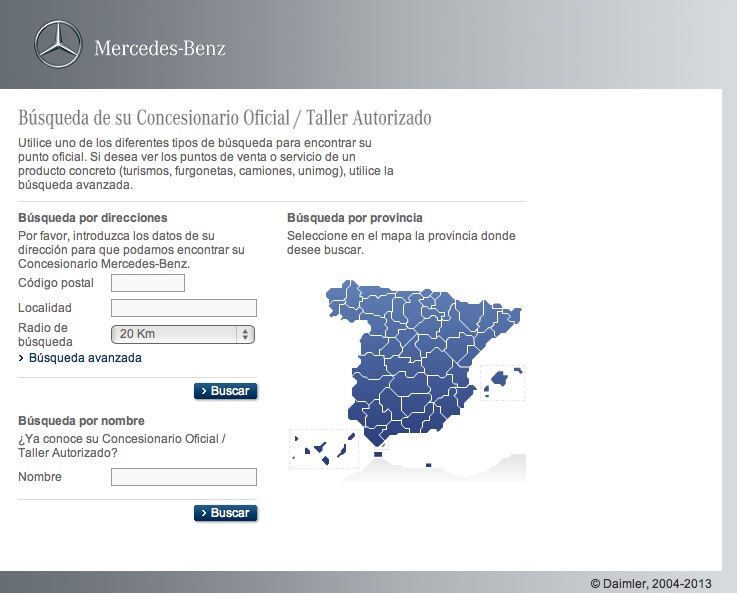This screenshot has height=593, width=737.
Task: Choose the Cádiz province at southern tip
Action: [x=372, y=437]
